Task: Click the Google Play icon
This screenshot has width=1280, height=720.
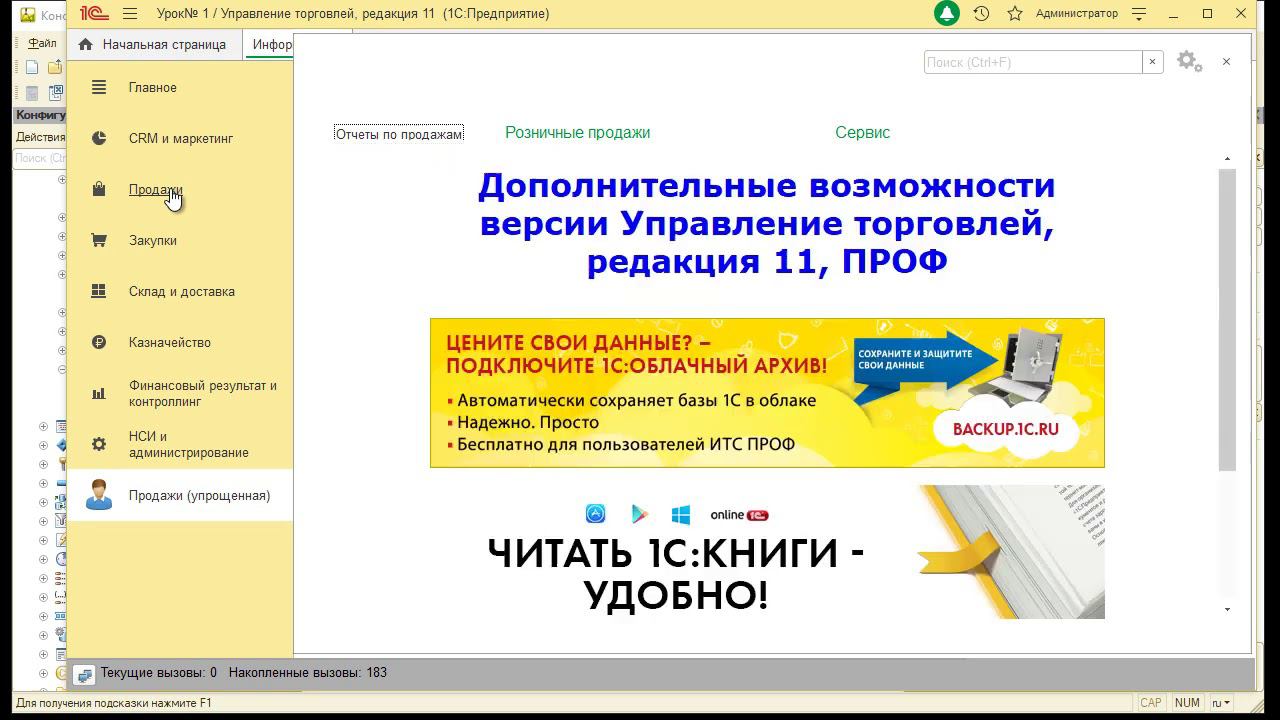Action: point(639,514)
